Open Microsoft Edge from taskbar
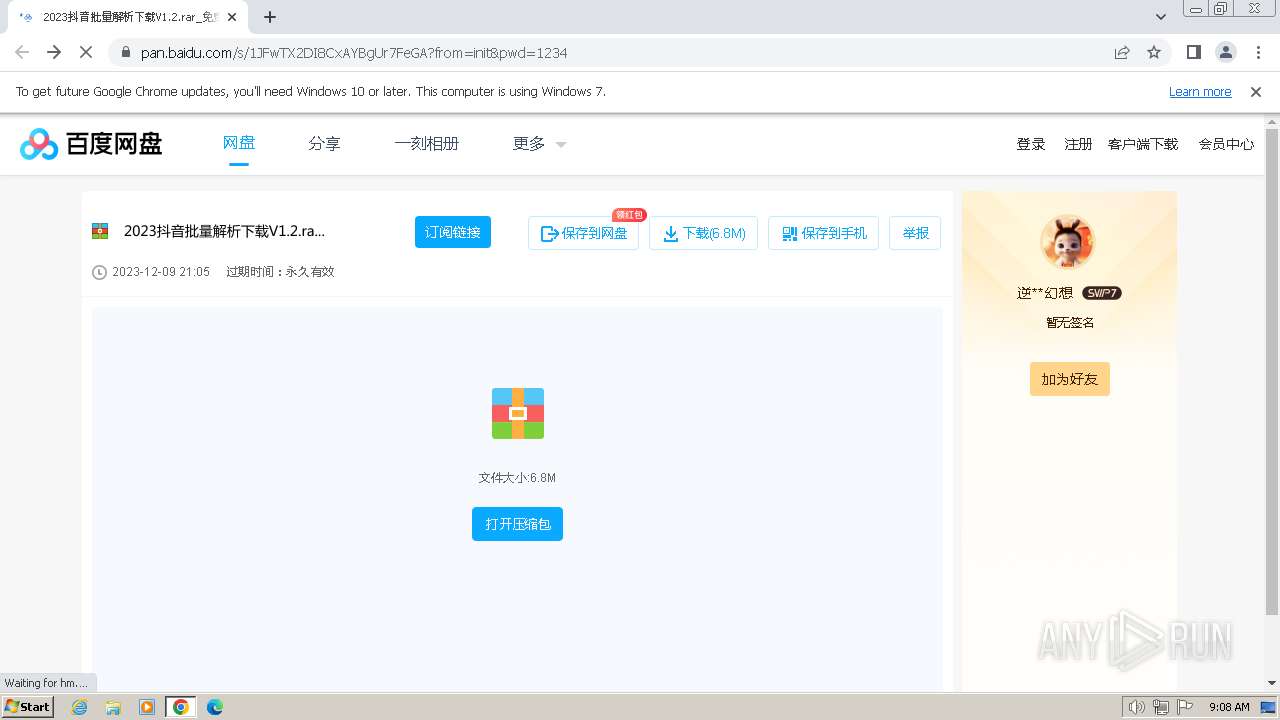This screenshot has height=720, width=1280. [x=215, y=707]
